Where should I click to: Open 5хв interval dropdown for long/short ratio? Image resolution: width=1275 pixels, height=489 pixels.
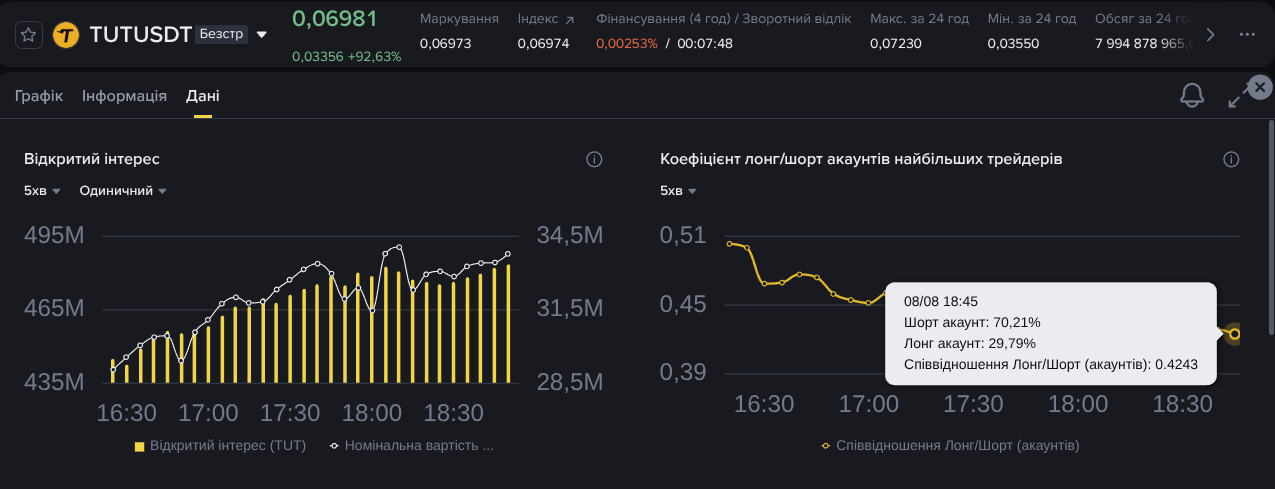click(678, 190)
